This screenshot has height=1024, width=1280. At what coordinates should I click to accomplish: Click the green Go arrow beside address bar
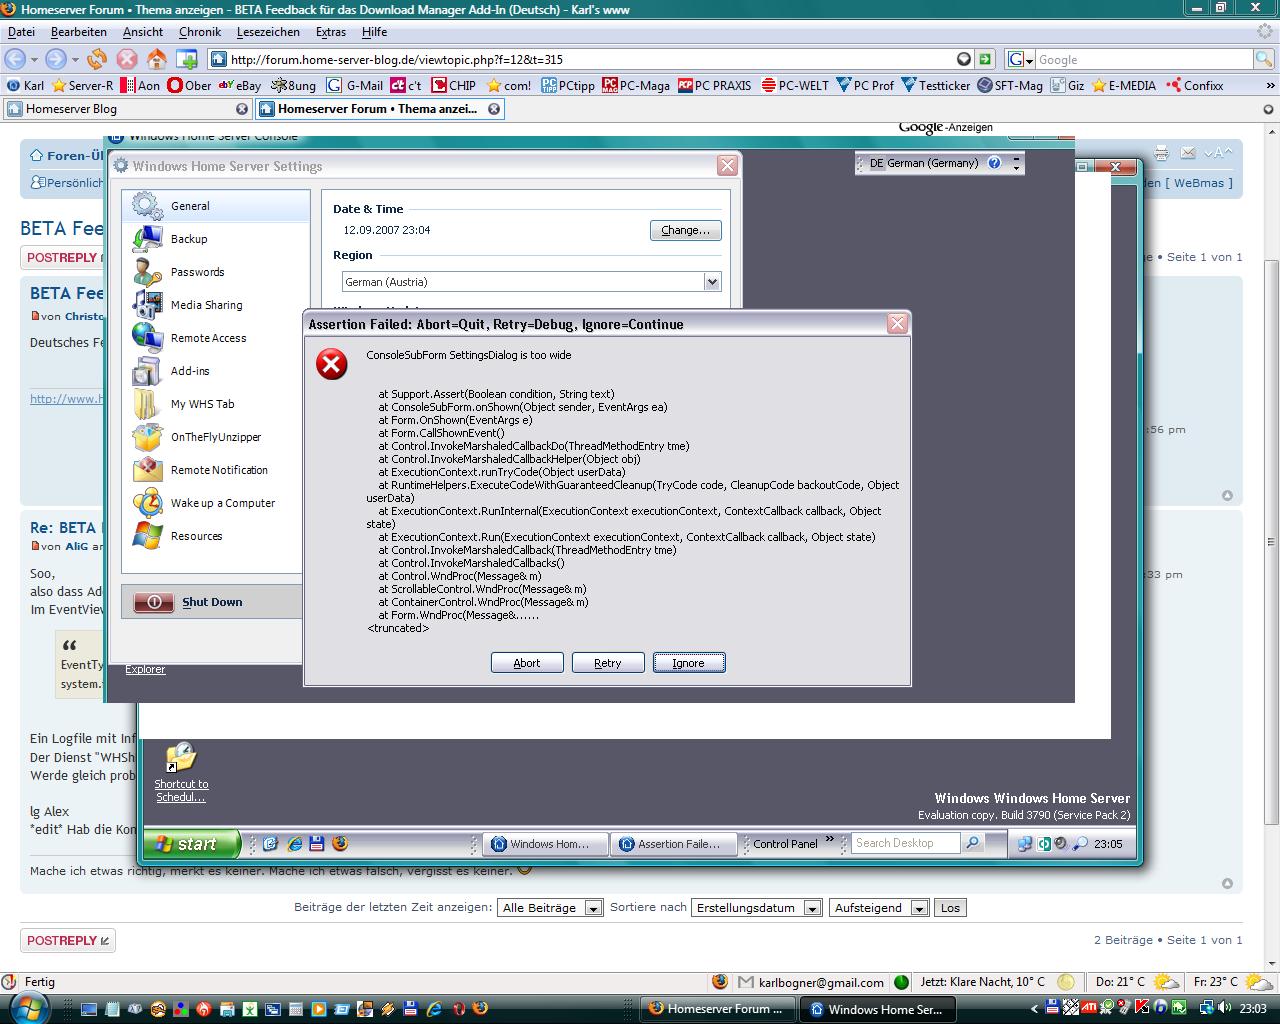(985, 59)
